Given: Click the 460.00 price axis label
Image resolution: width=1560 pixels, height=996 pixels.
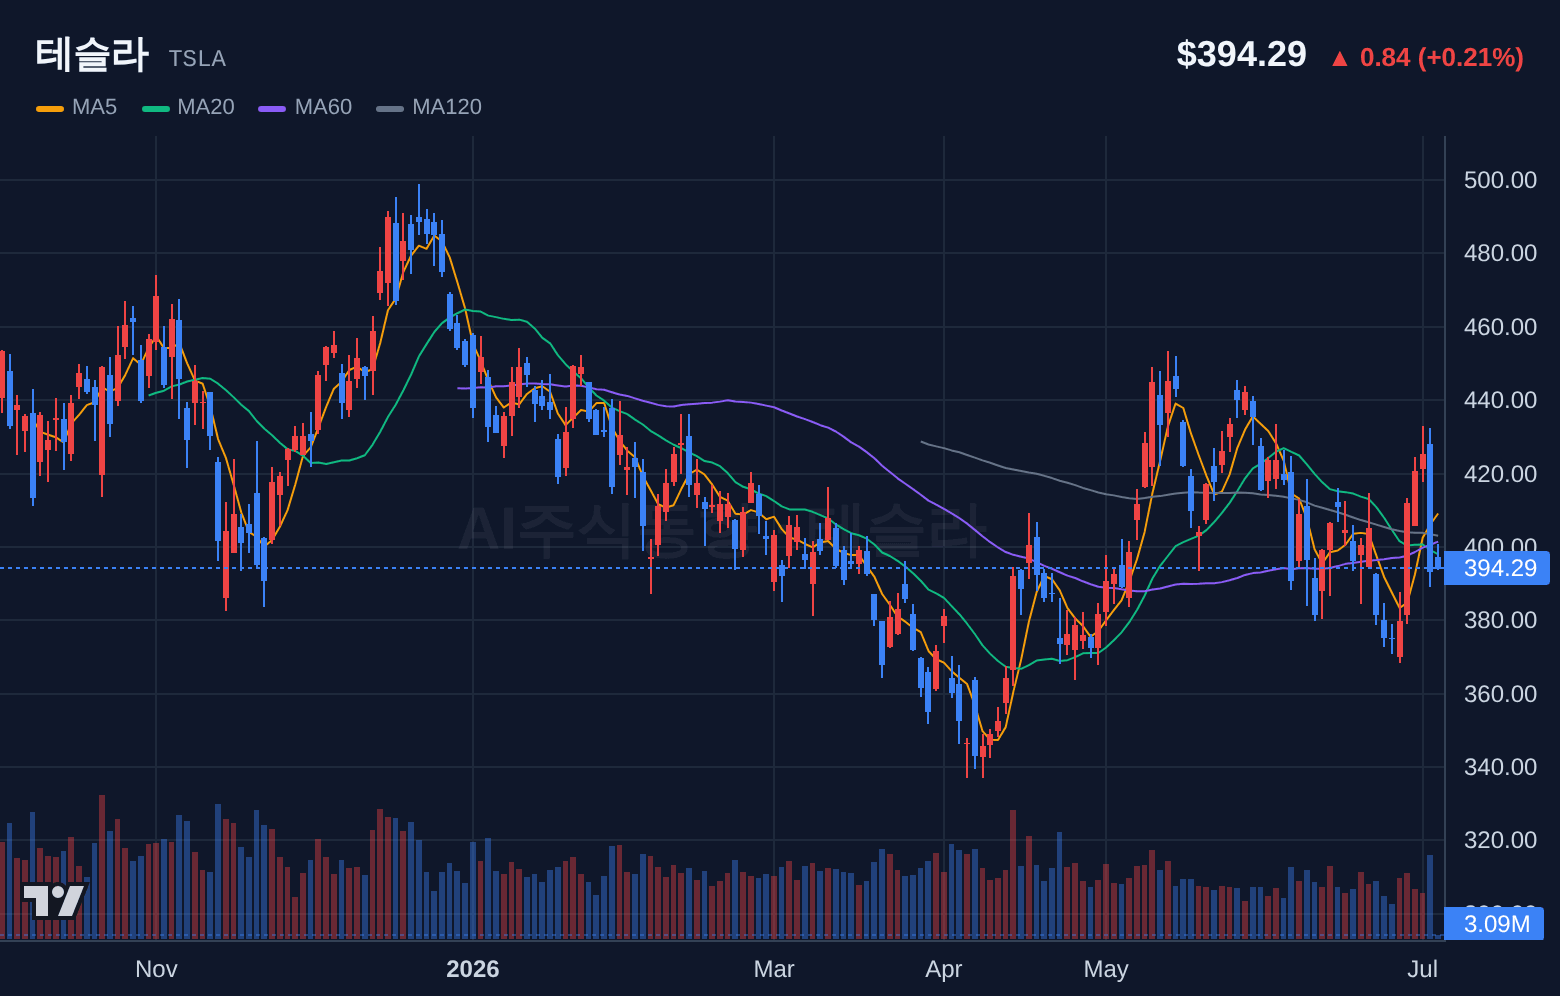Looking at the screenshot, I should point(1500,327).
